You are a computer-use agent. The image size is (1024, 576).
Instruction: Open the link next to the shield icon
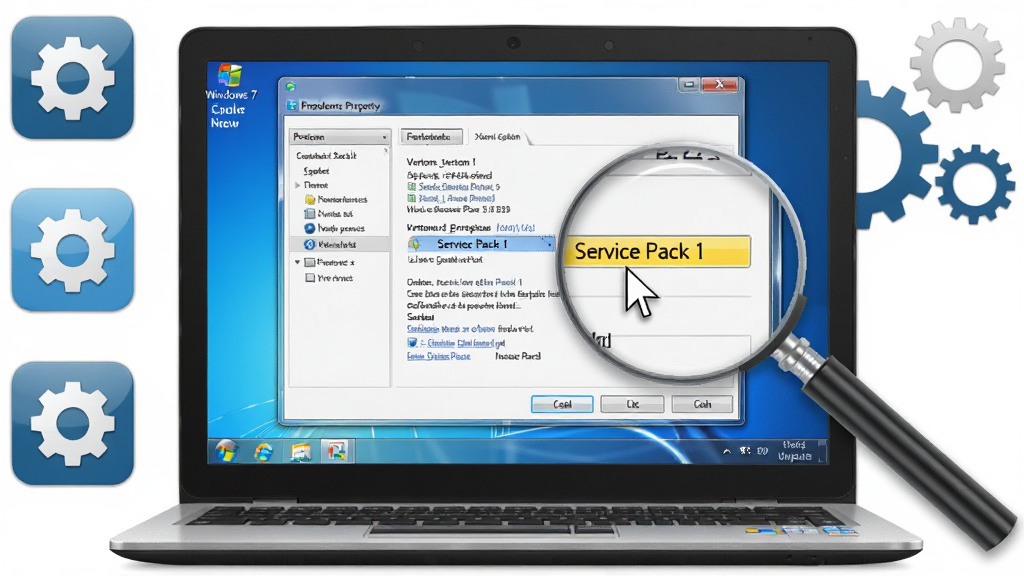tap(462, 343)
